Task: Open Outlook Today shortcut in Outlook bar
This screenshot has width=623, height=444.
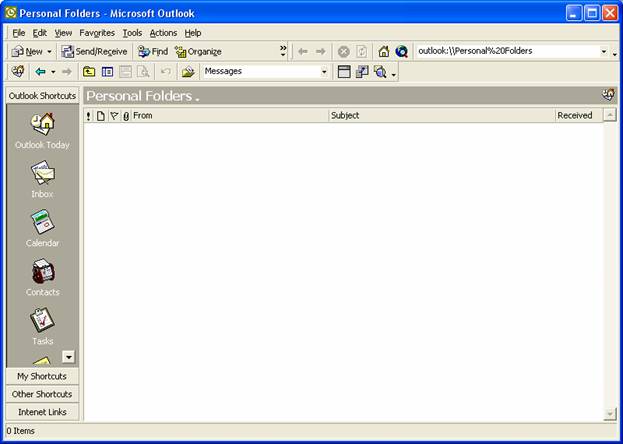Action: click(x=43, y=130)
